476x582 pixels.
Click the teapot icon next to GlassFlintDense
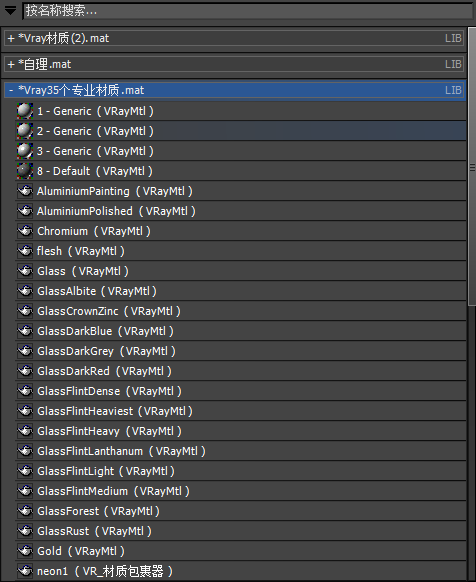[25, 392]
